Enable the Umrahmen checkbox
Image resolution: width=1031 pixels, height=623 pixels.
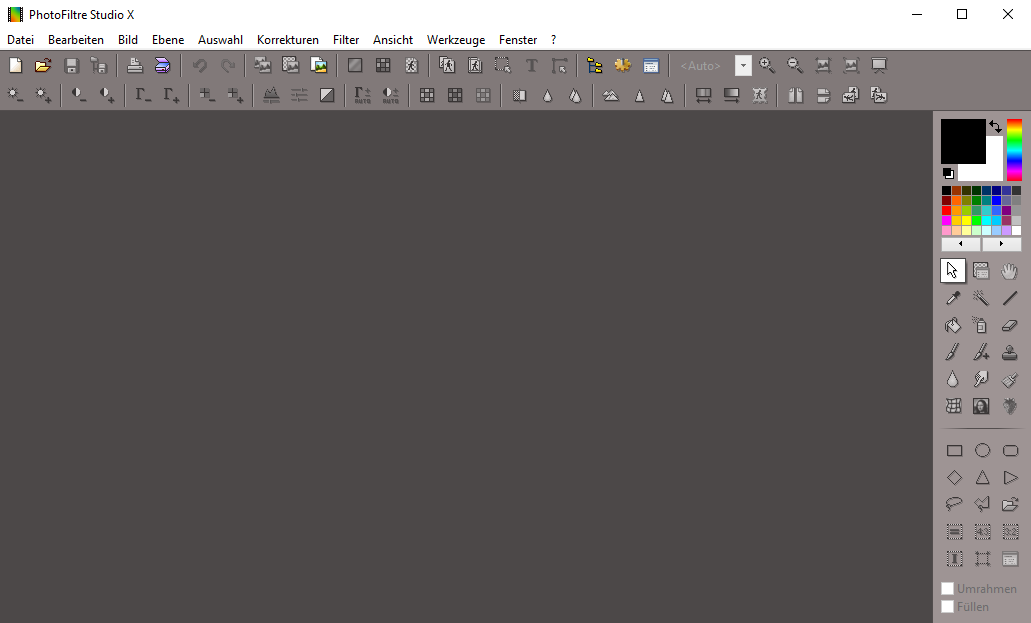click(x=947, y=589)
